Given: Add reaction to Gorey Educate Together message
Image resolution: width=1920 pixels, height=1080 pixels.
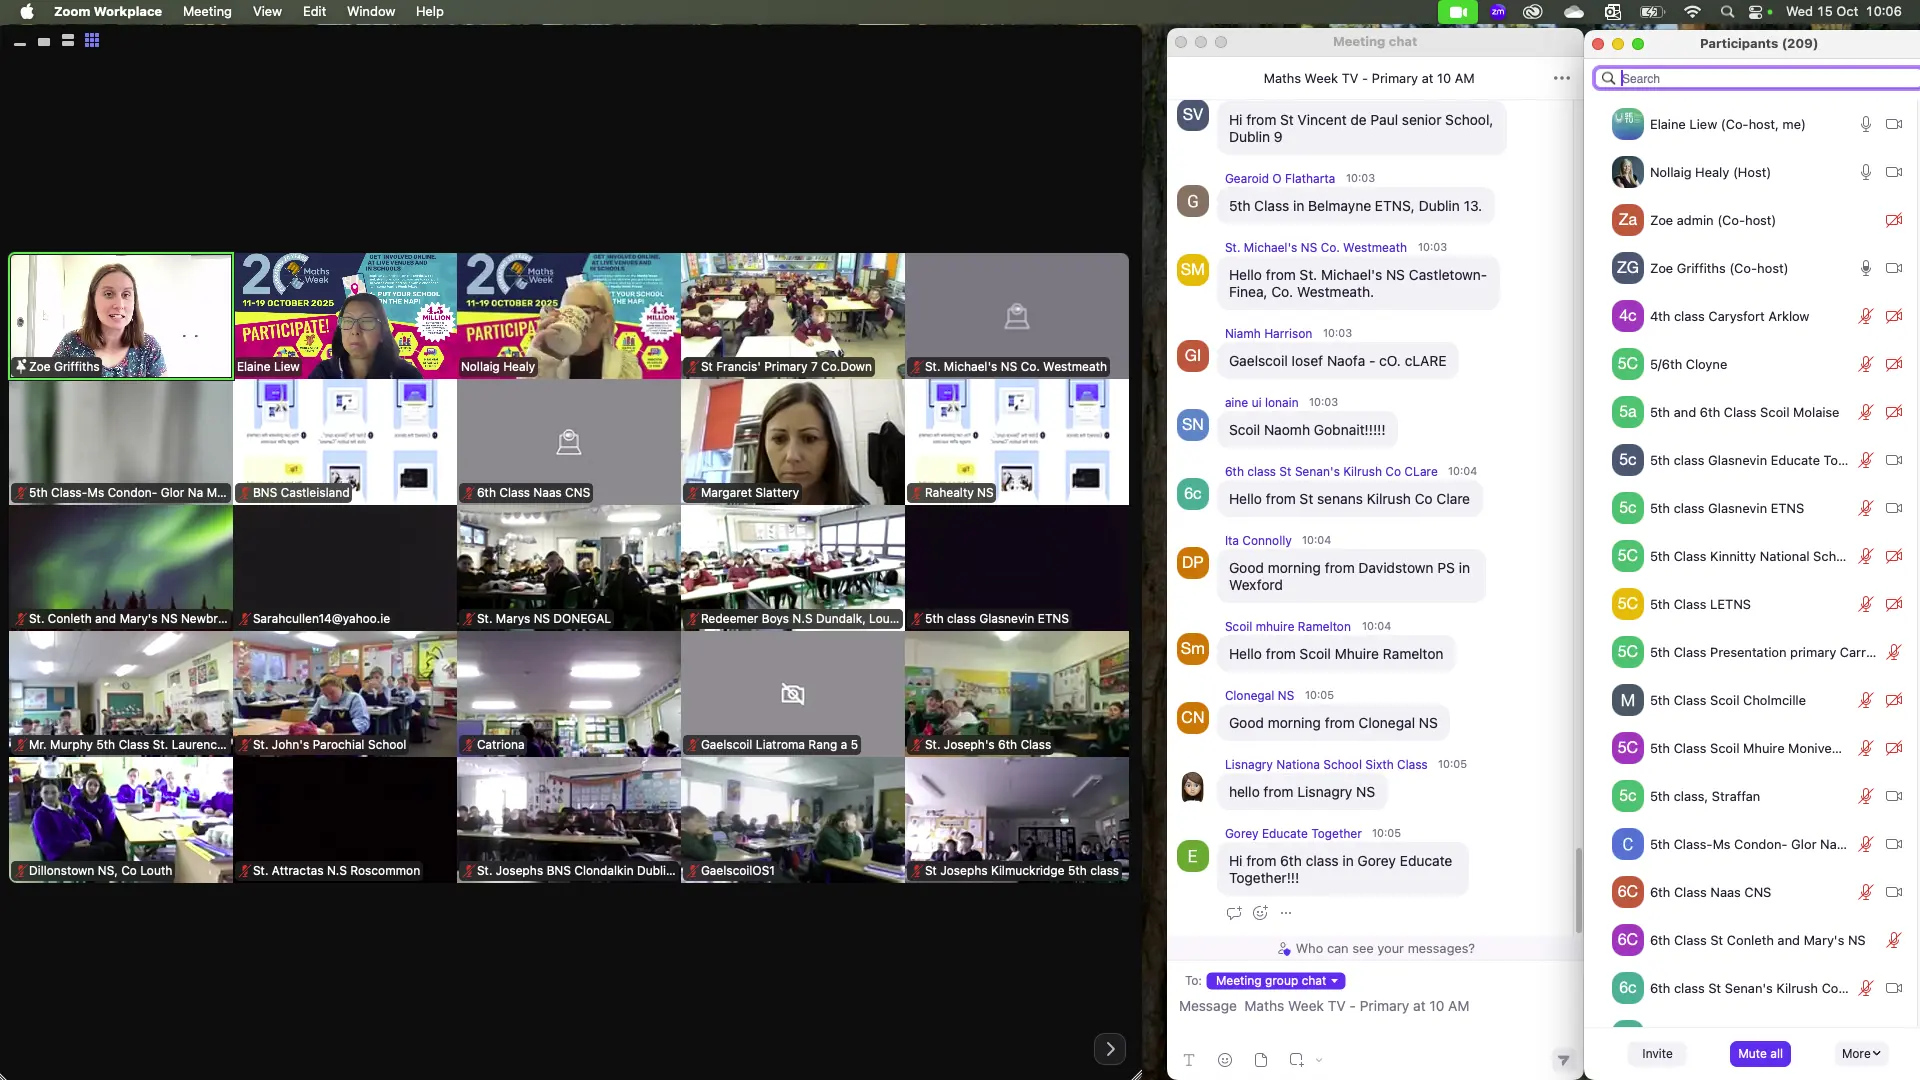Looking at the screenshot, I should pos(1260,913).
